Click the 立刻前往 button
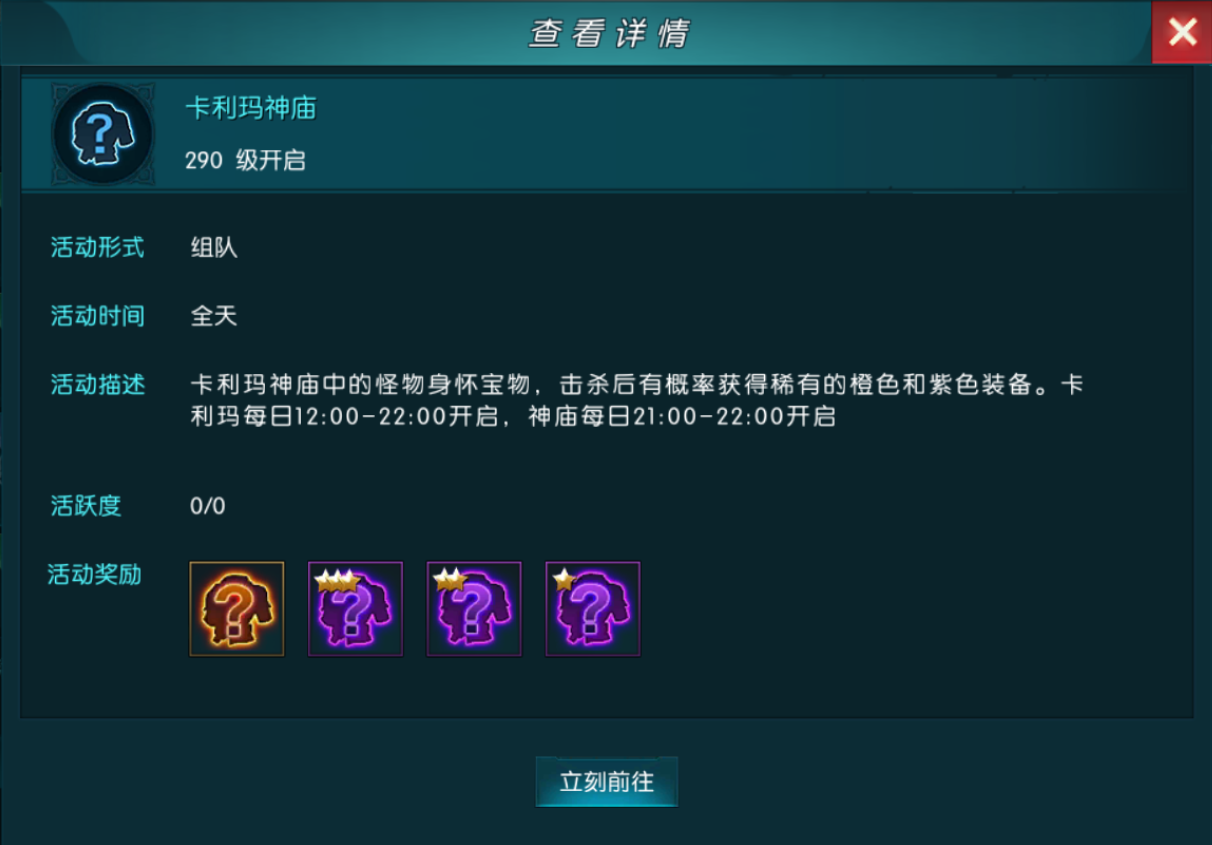The height and width of the screenshot is (845, 1212). pyautogui.click(x=607, y=782)
